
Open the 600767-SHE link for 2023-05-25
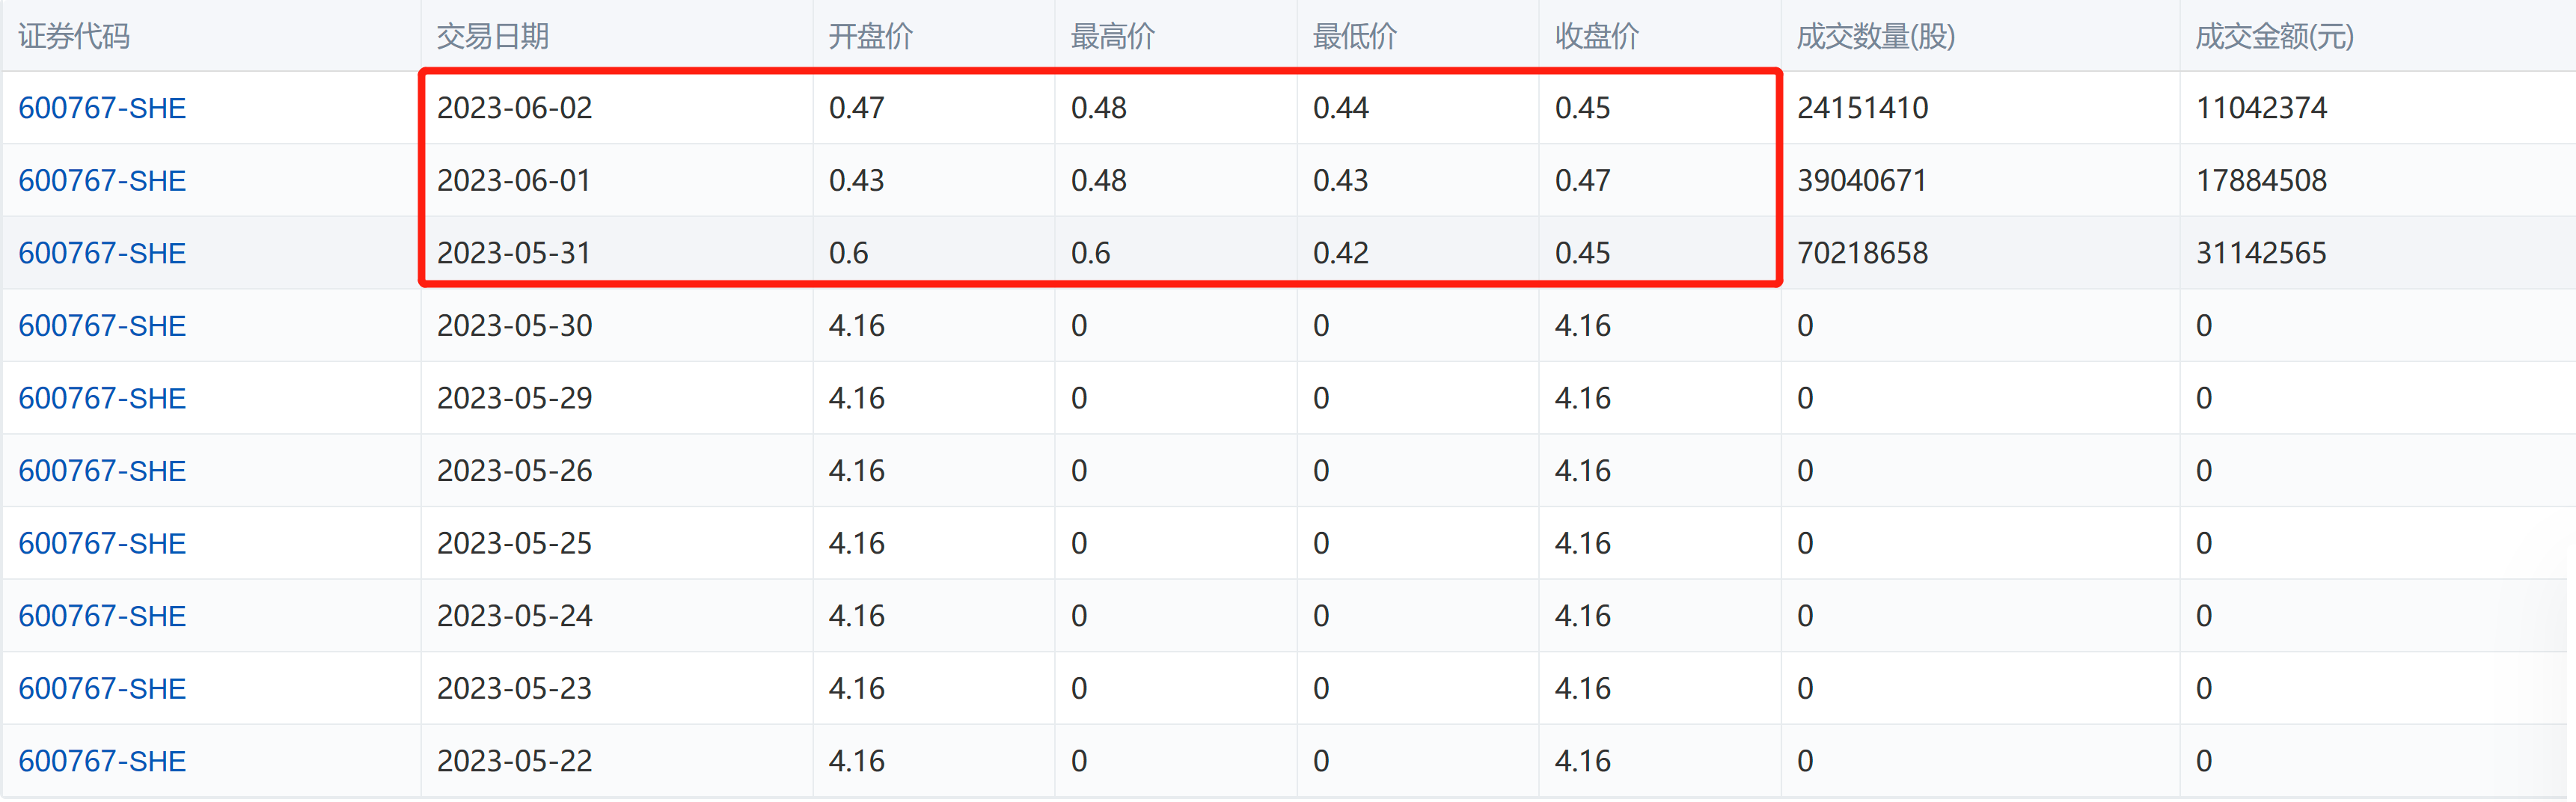coord(102,543)
